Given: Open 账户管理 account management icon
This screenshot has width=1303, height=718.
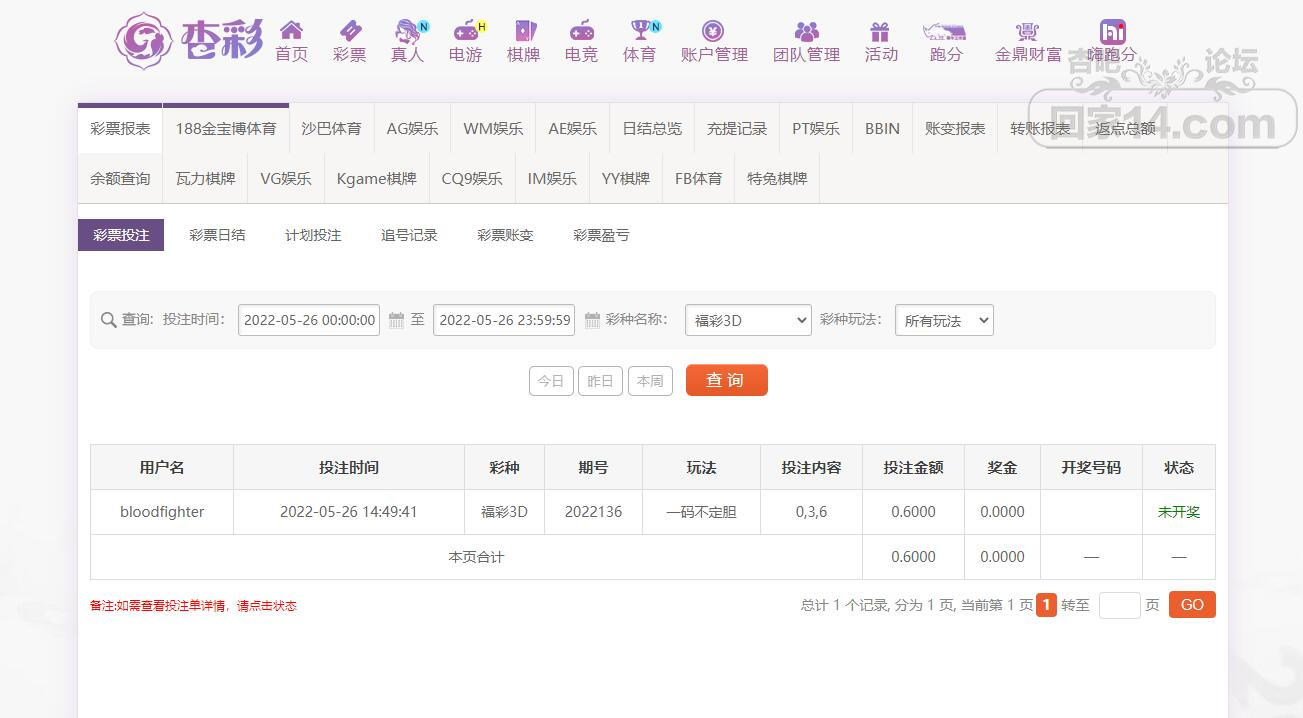Looking at the screenshot, I should 713,31.
